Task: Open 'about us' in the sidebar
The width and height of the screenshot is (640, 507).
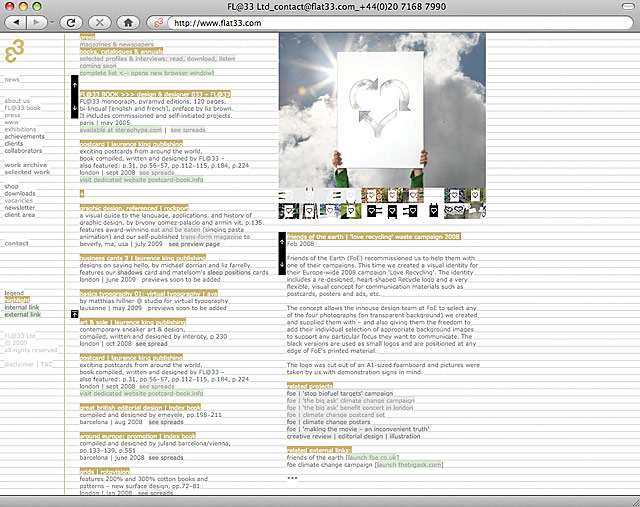Action: 17,101
